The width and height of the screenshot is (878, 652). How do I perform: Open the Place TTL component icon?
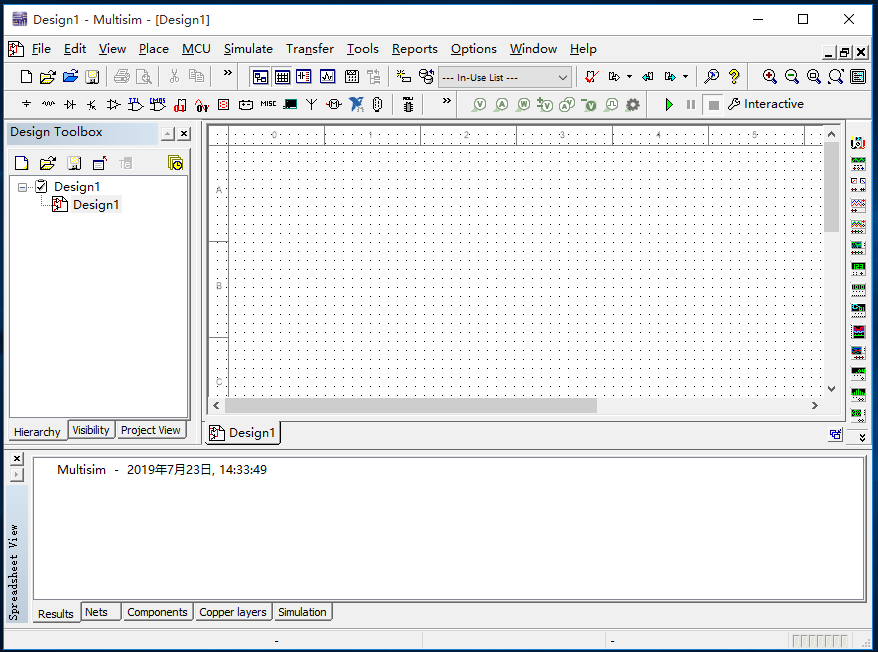(x=136, y=104)
